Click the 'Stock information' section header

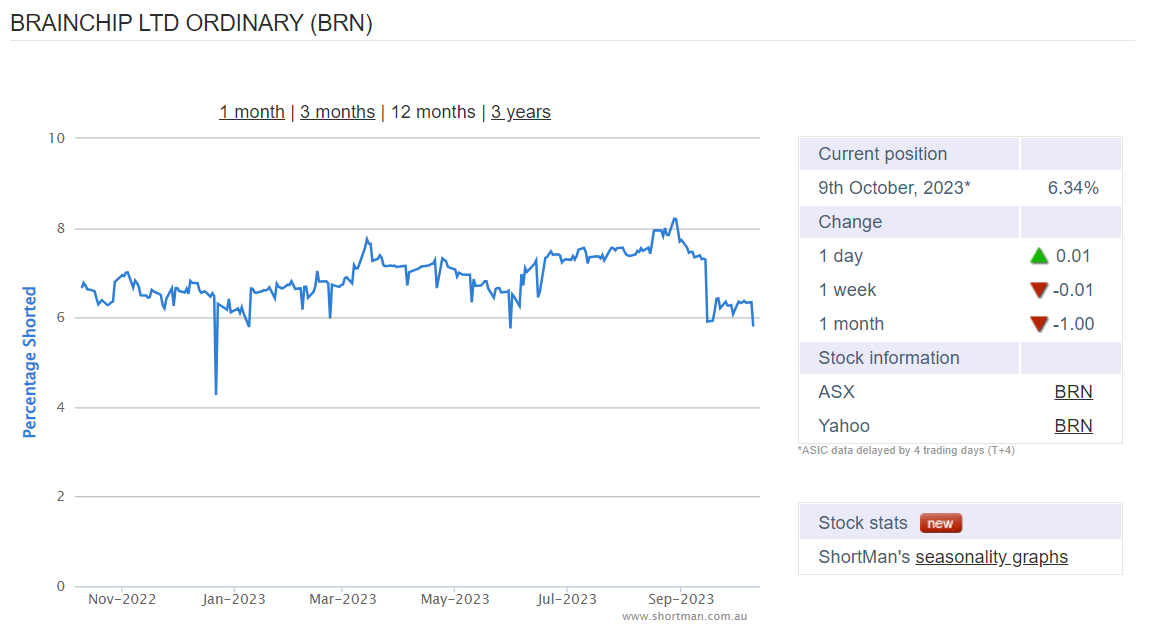pyautogui.click(x=888, y=358)
